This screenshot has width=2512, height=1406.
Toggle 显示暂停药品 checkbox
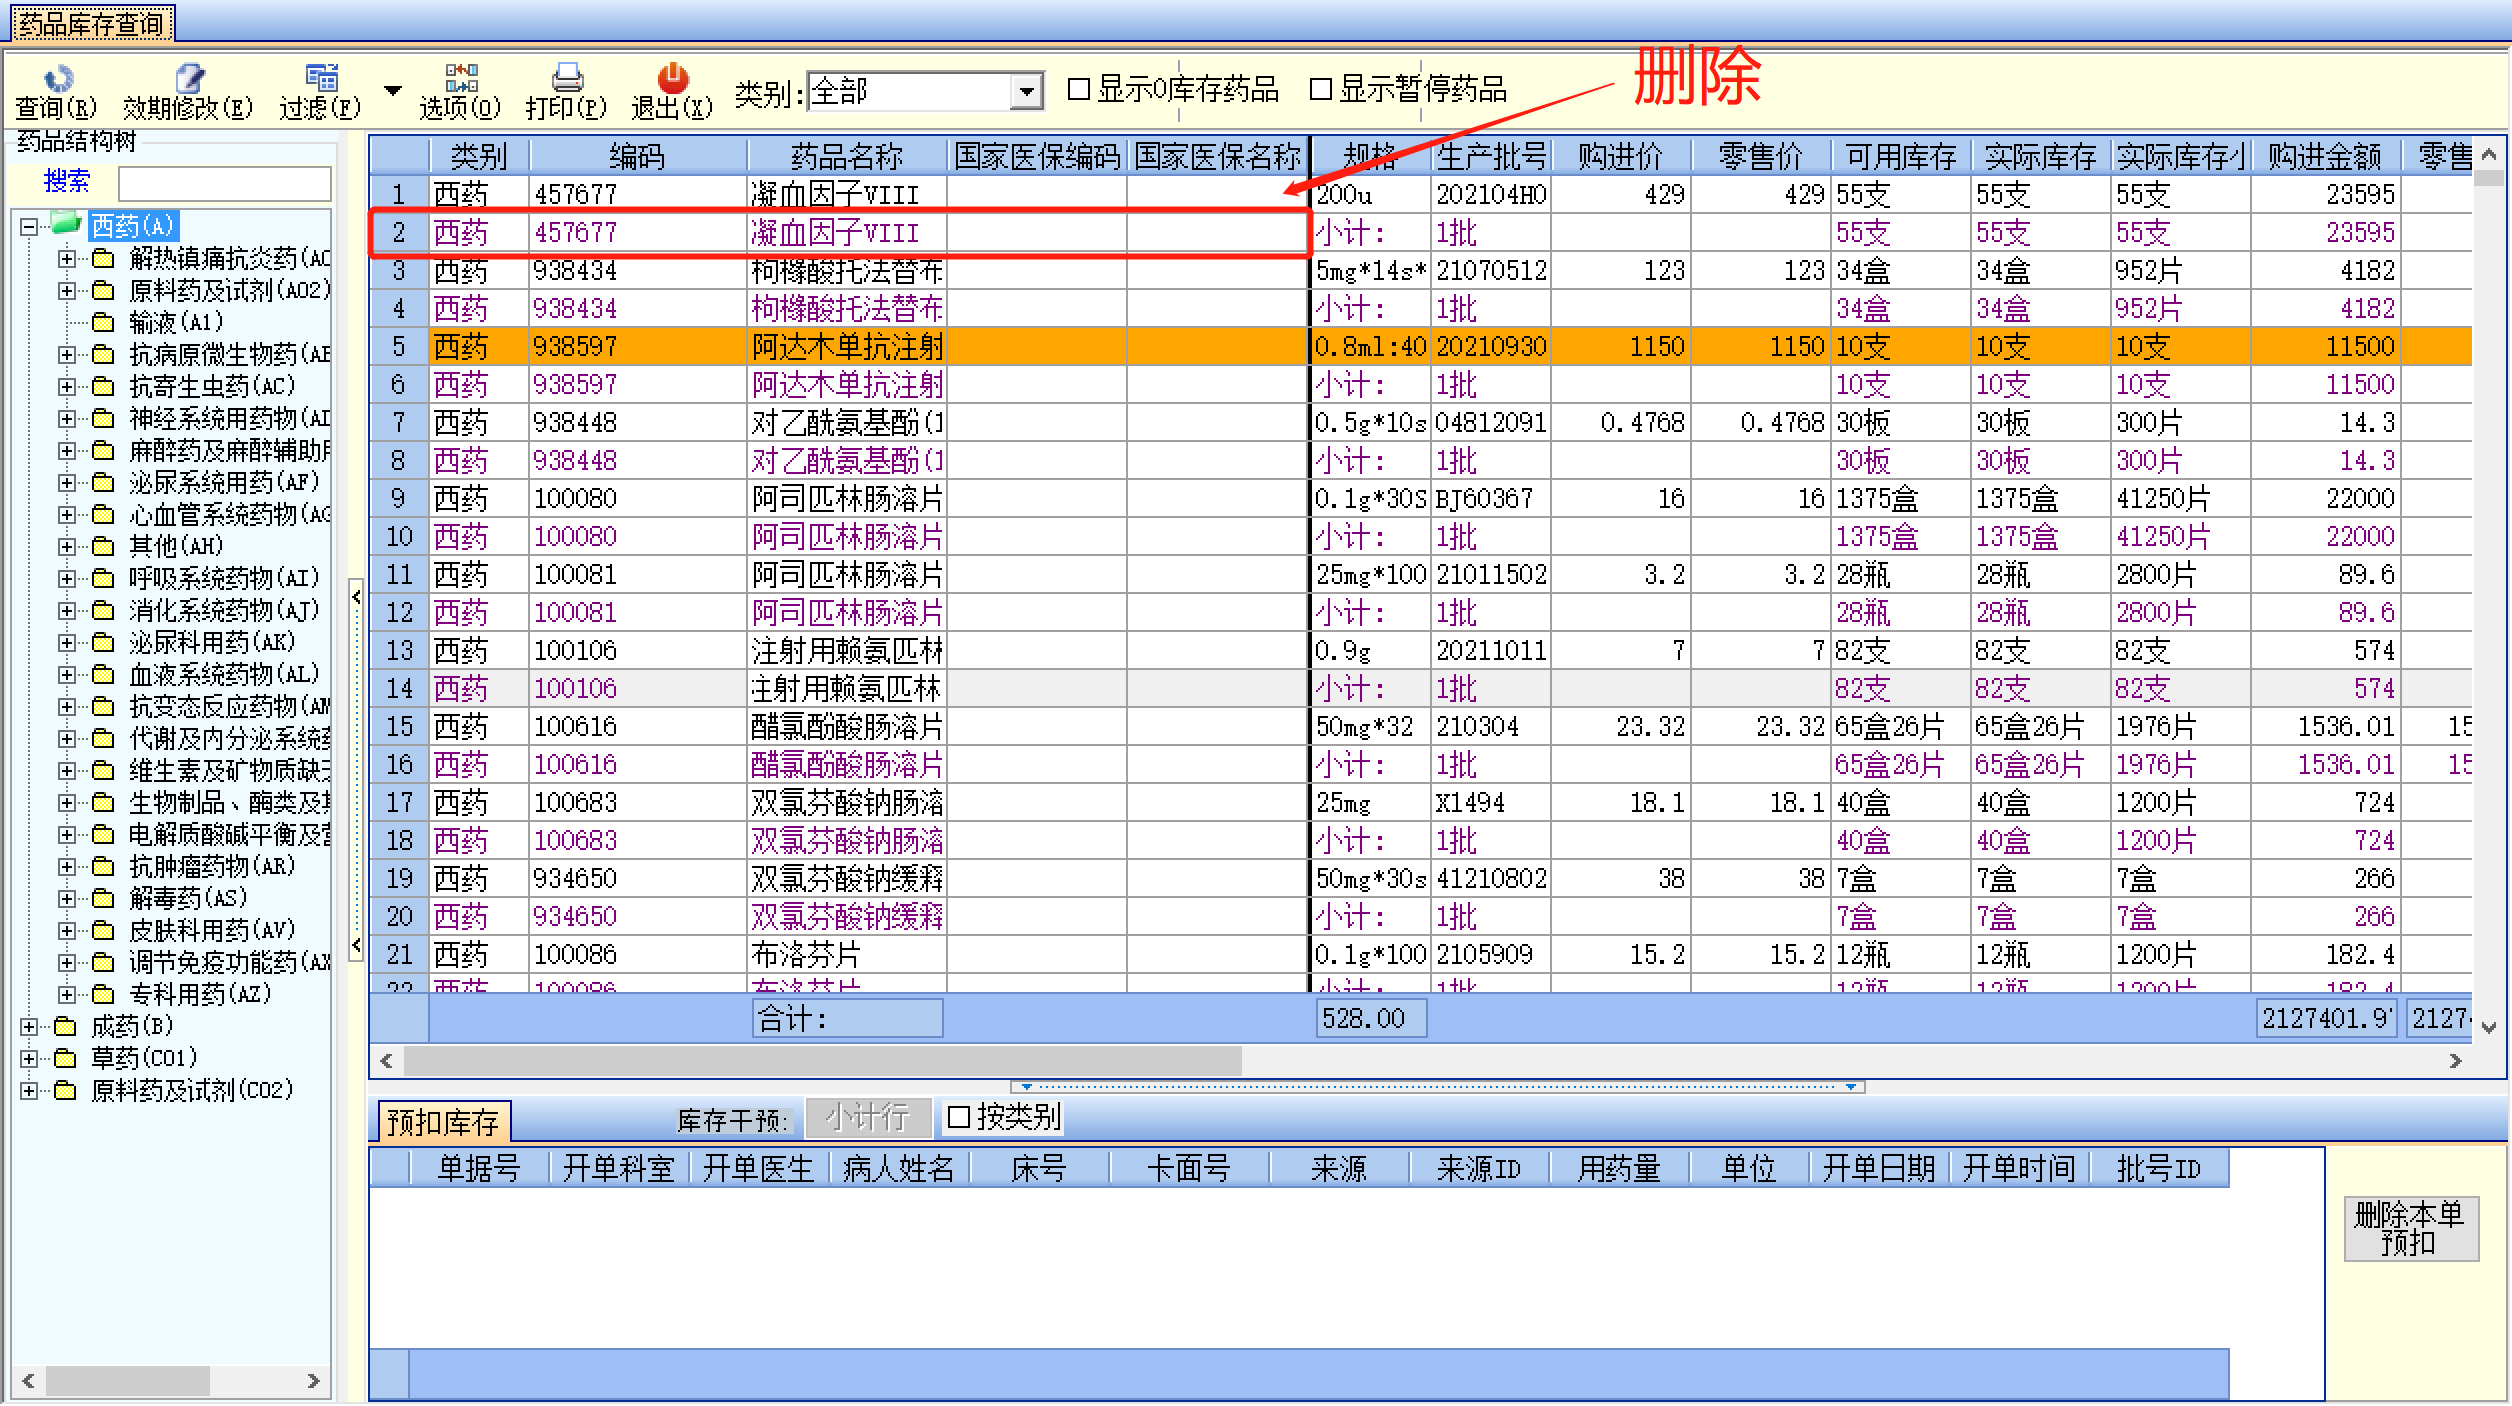(x=1320, y=89)
